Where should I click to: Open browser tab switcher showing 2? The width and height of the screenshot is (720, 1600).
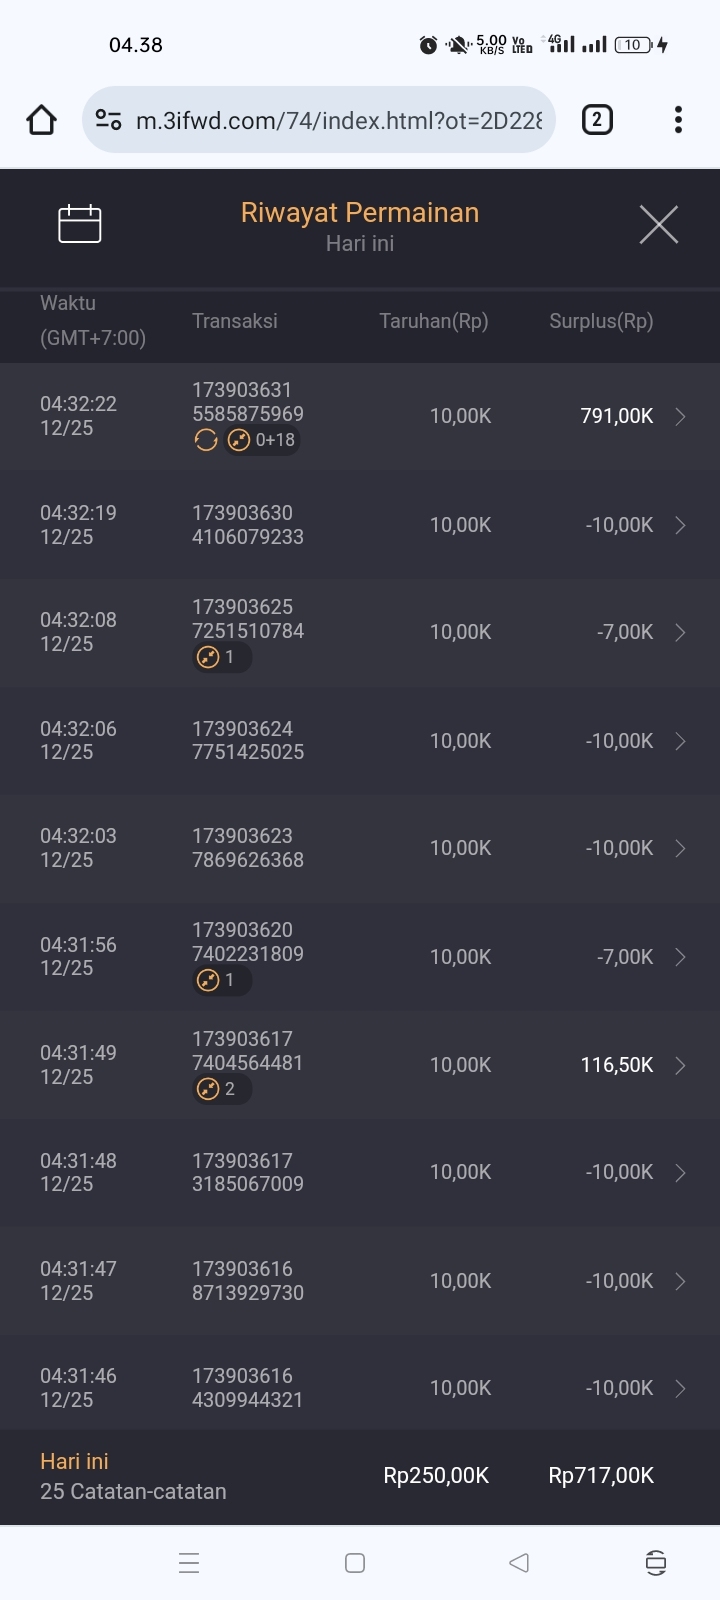(597, 120)
